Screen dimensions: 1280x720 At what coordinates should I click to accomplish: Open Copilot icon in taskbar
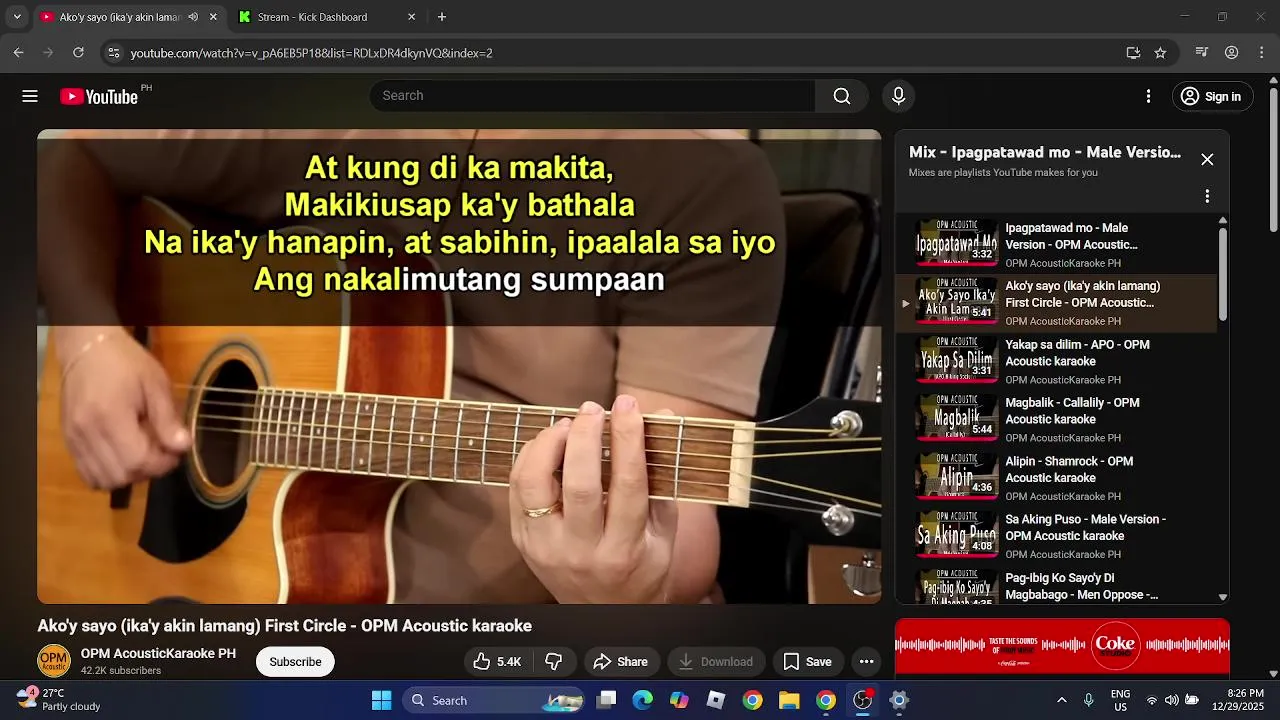pos(679,700)
